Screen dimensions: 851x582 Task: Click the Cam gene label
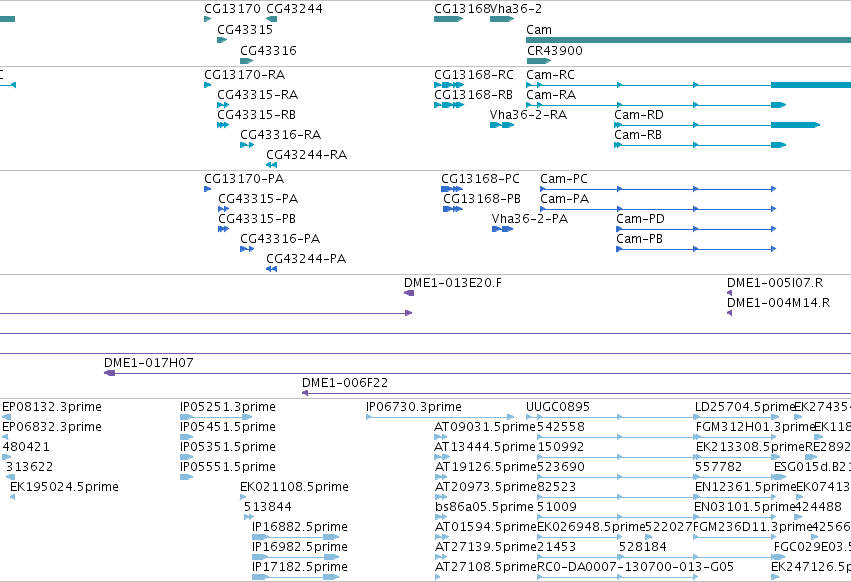(x=539, y=30)
